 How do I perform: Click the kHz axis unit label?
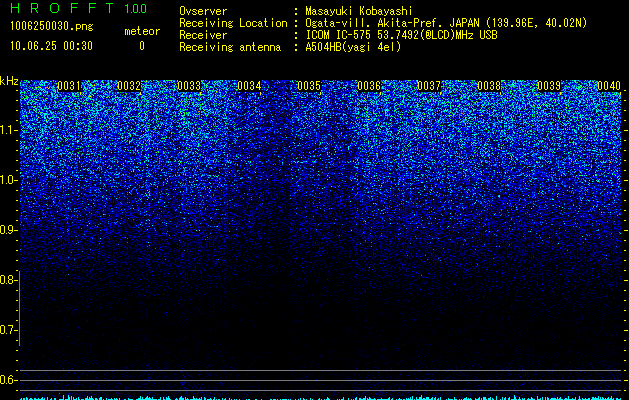9,81
